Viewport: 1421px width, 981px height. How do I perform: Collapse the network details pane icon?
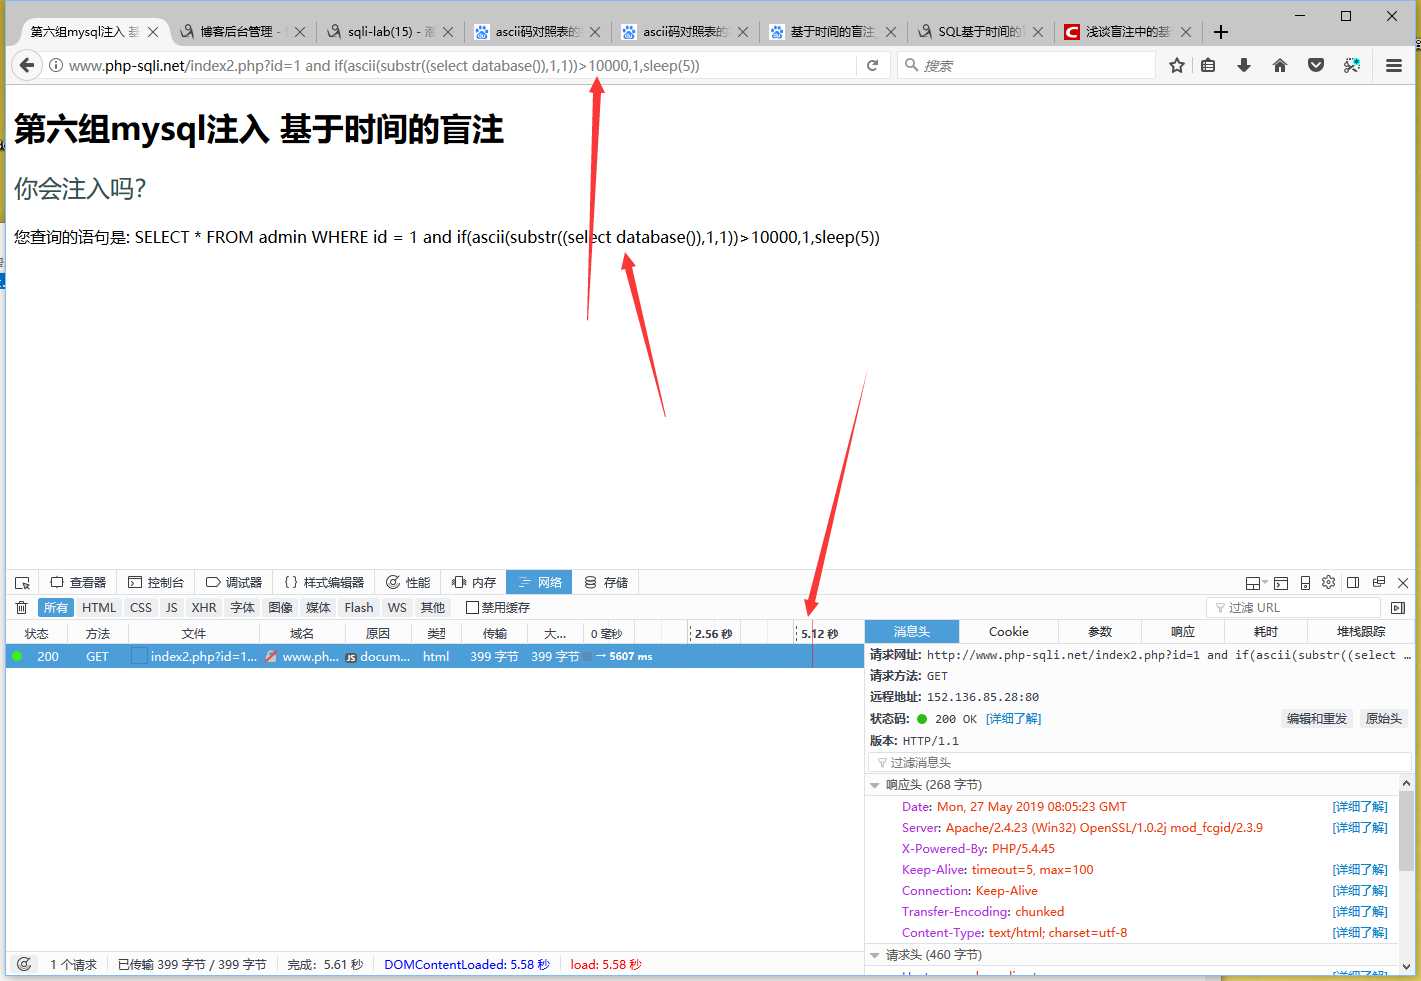click(x=1398, y=607)
